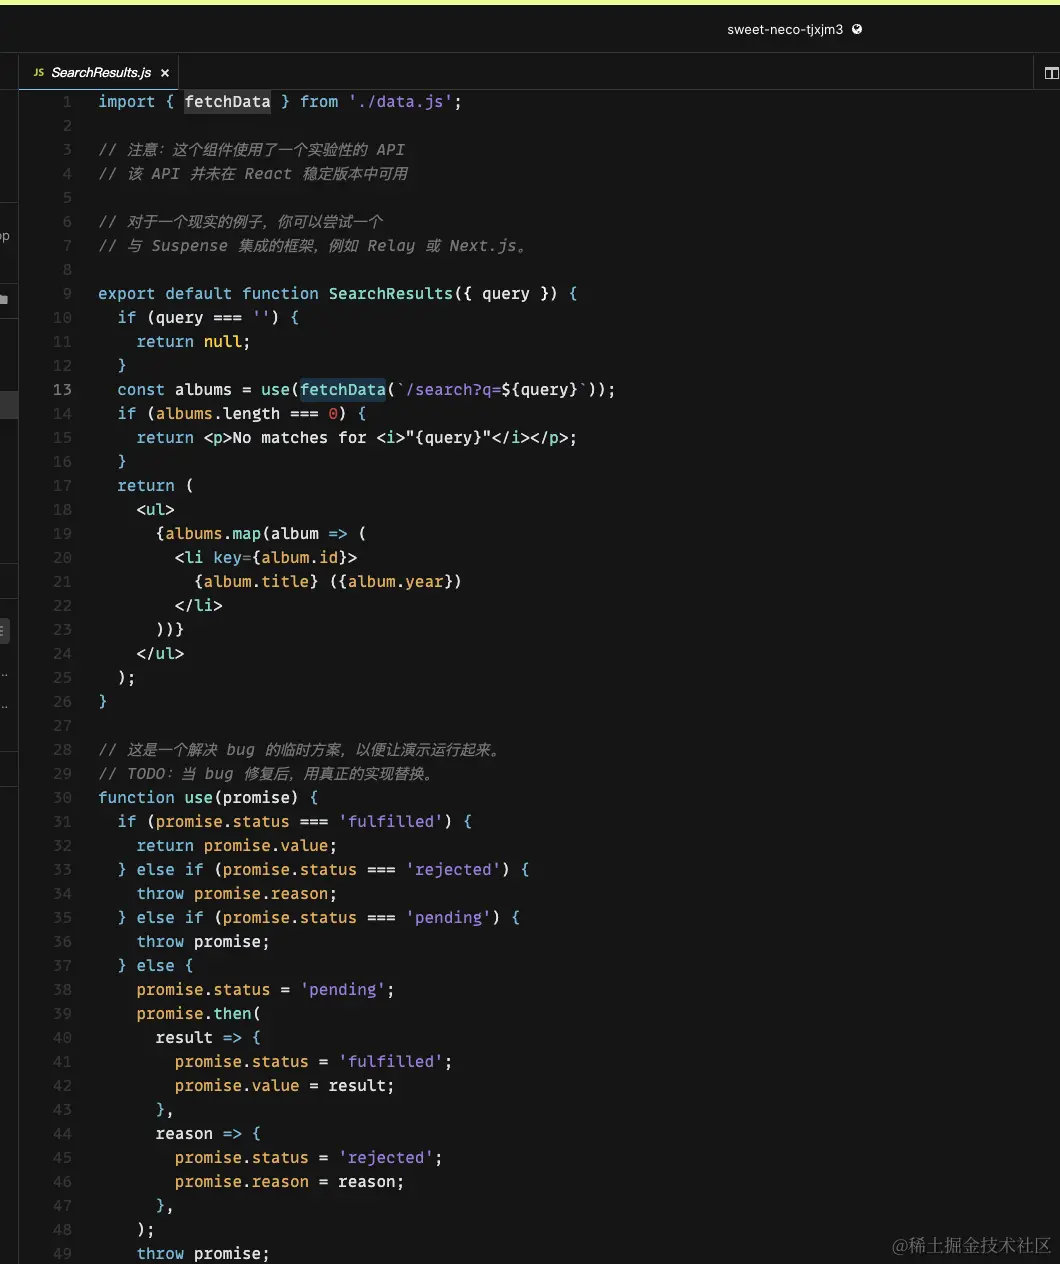Click the globe visibility icon beside the sandbox name

(x=857, y=29)
